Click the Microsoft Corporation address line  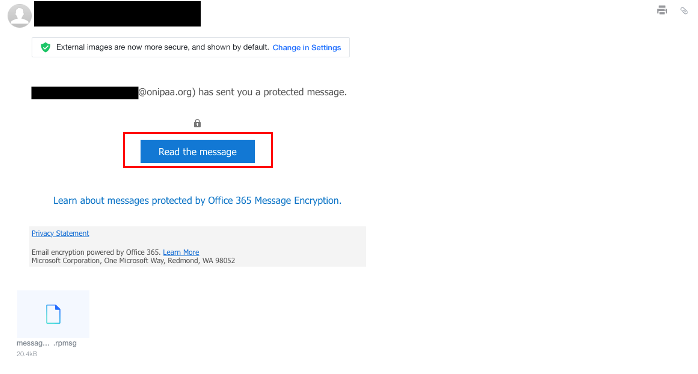click(133, 260)
